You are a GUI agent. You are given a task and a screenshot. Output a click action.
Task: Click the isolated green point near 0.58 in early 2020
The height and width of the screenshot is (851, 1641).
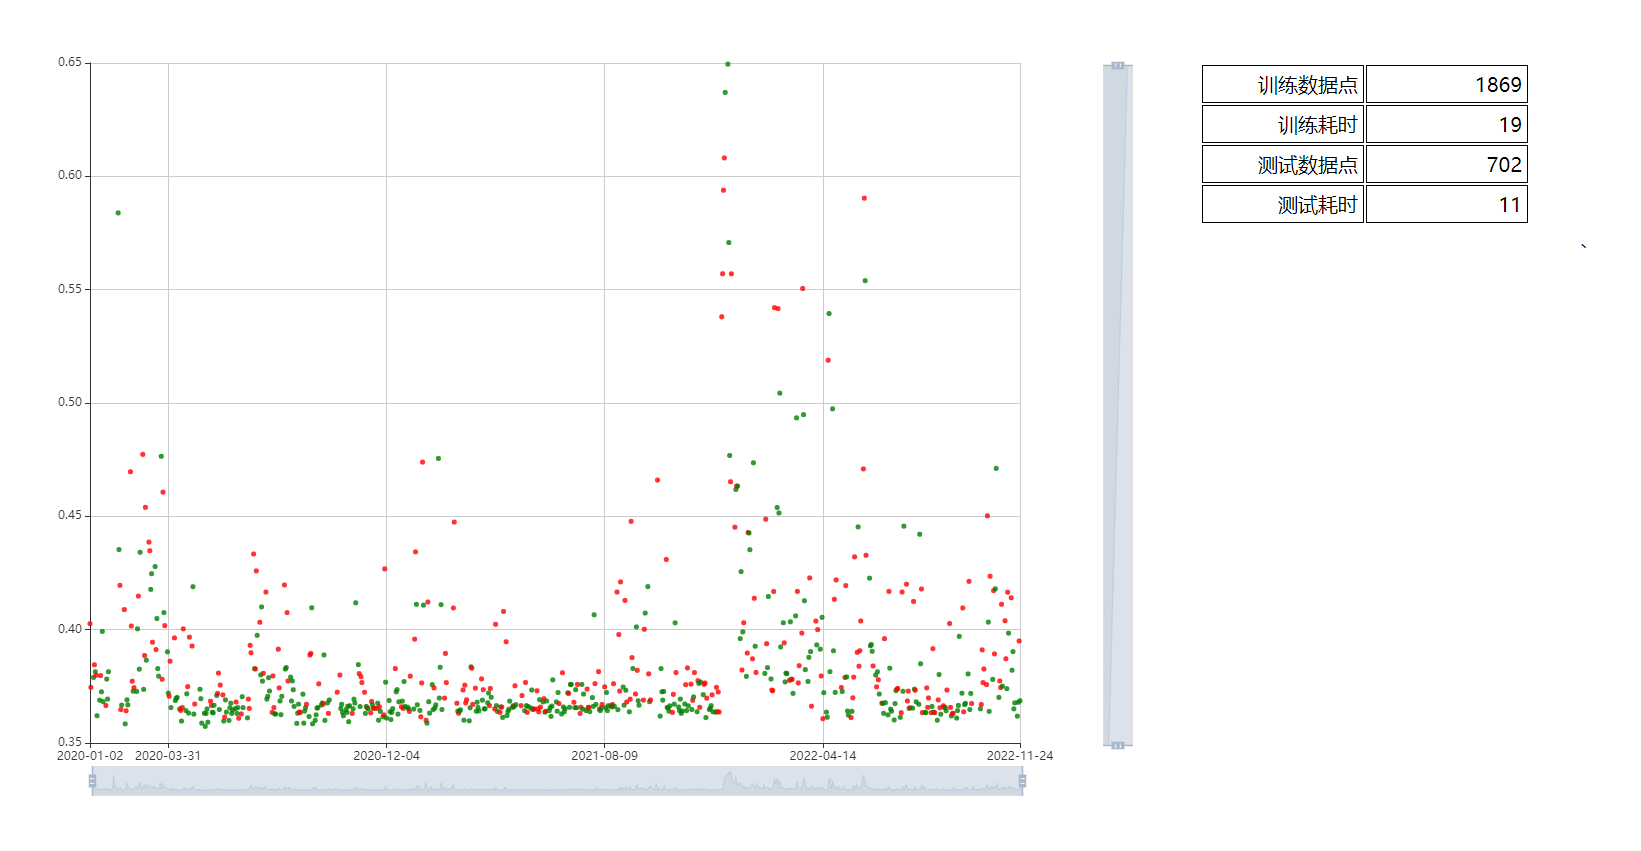[118, 213]
